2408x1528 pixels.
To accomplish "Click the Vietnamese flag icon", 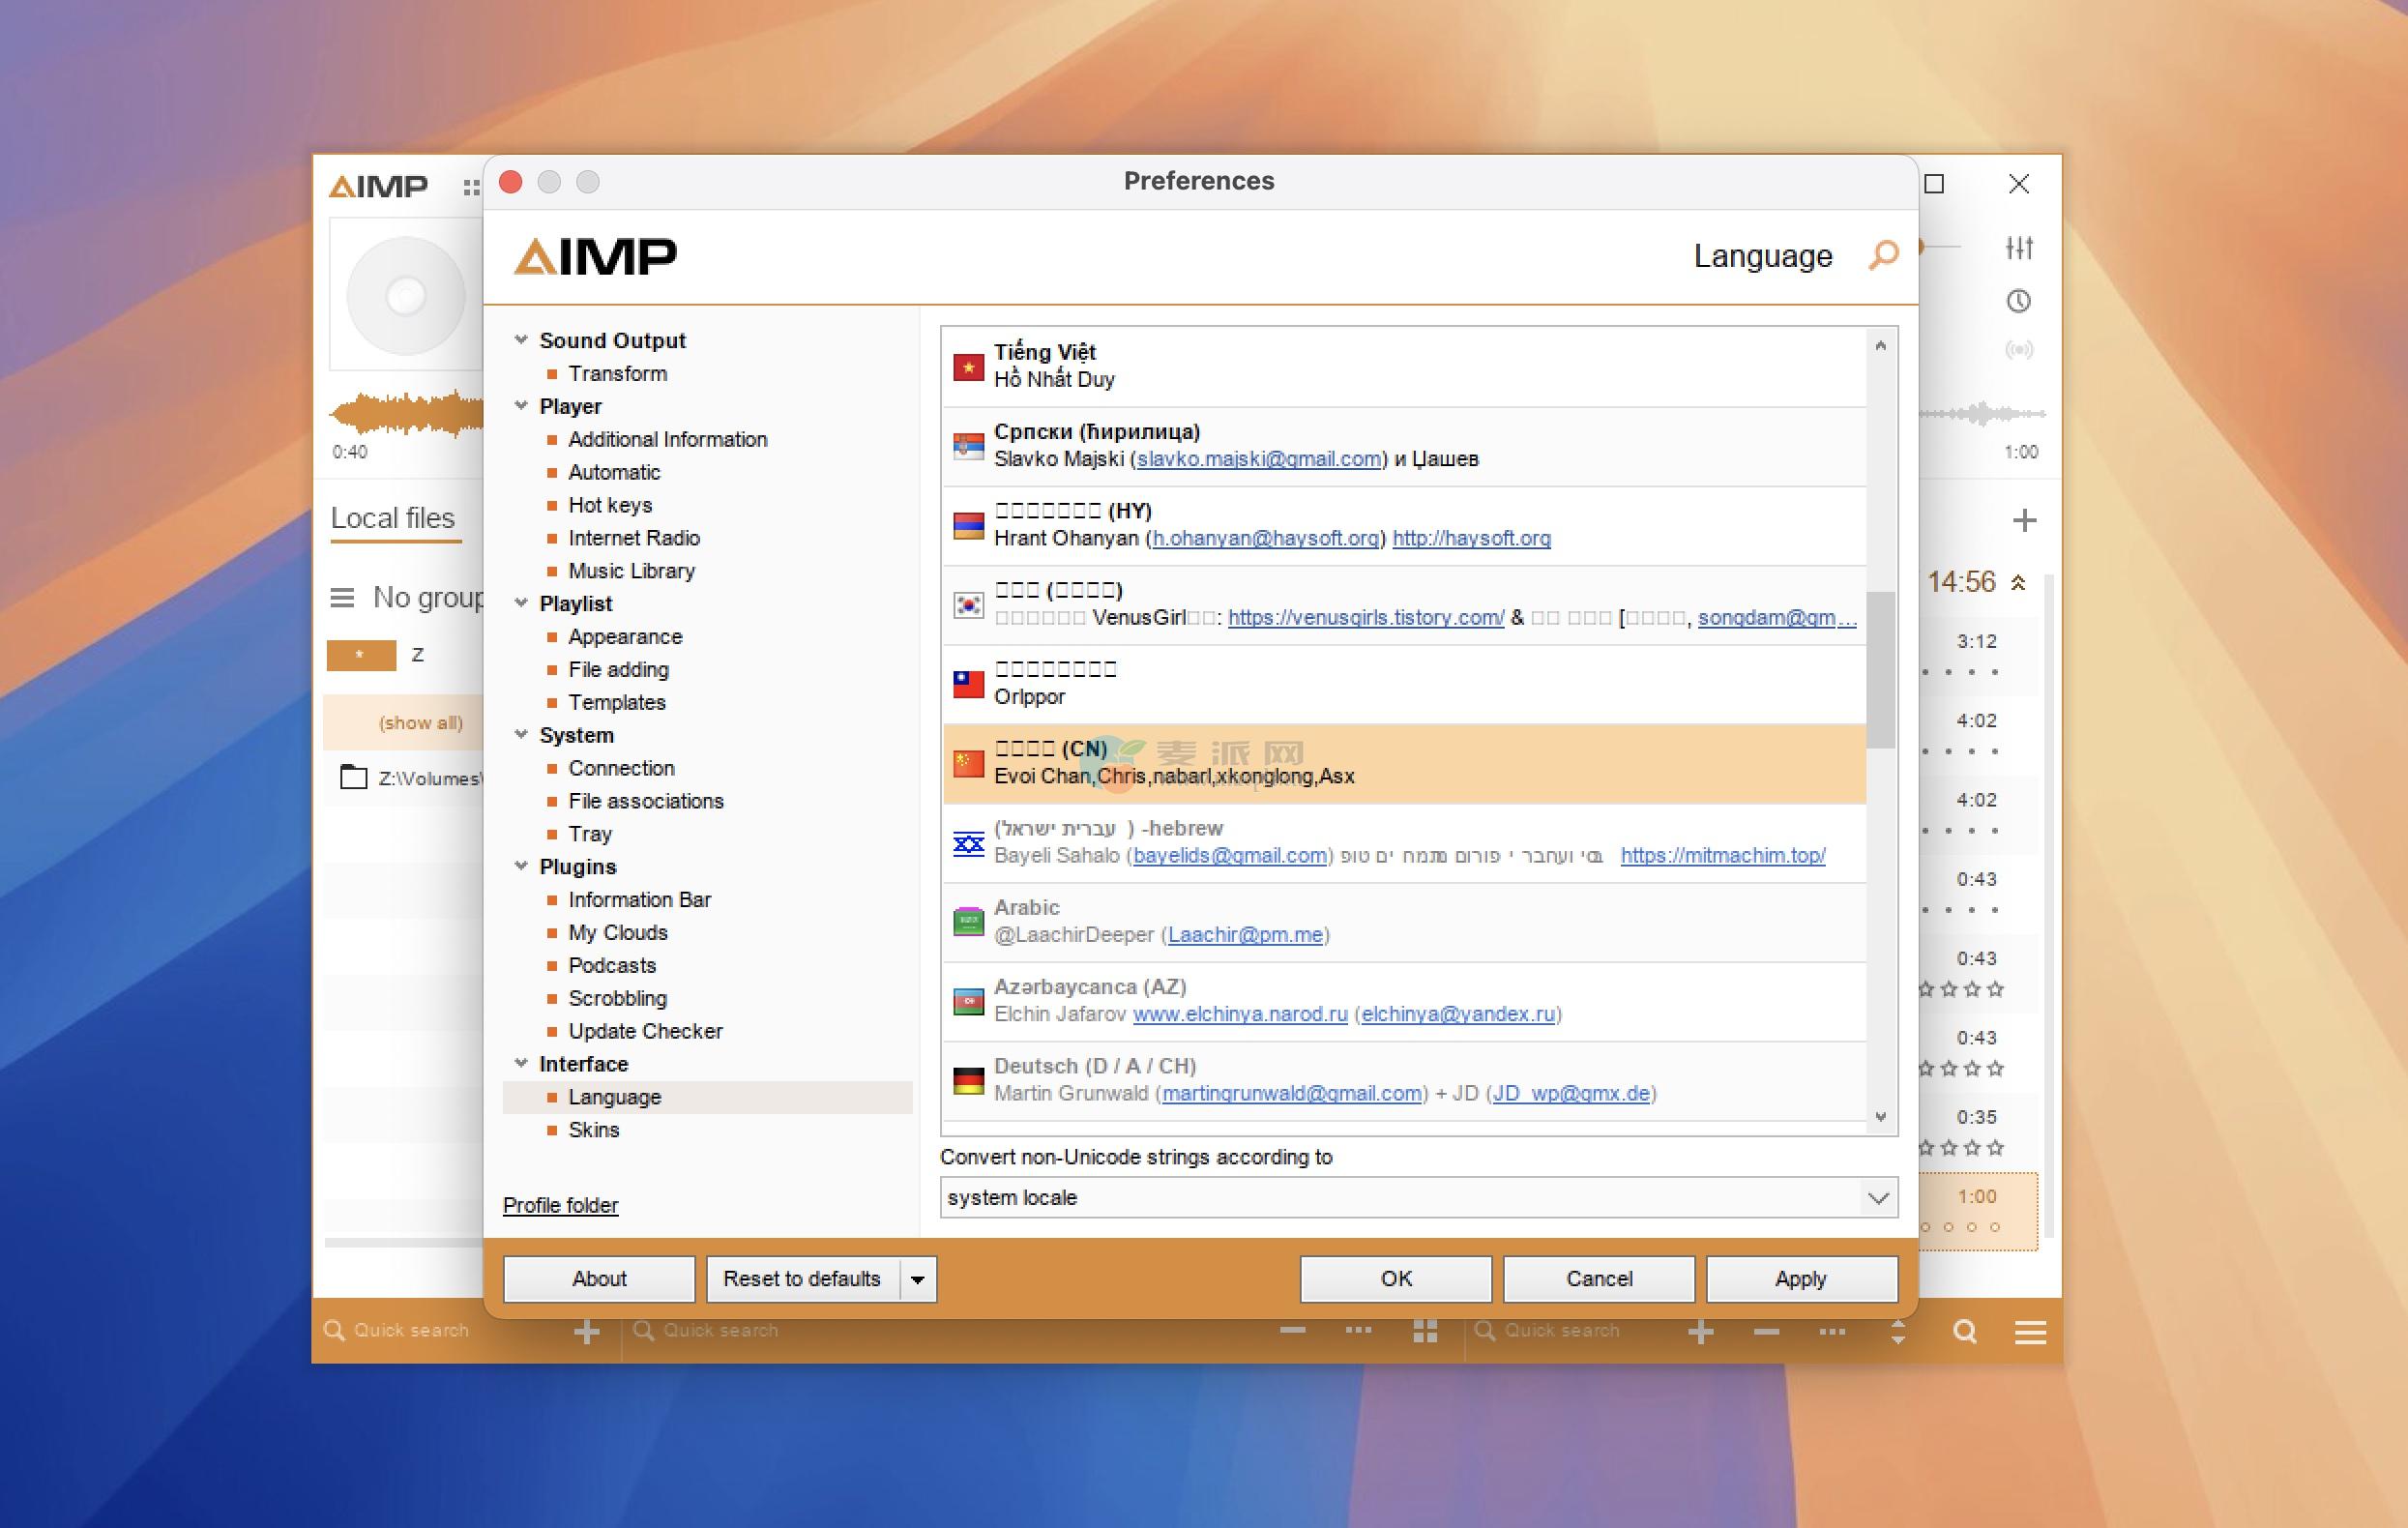I will click(x=968, y=367).
